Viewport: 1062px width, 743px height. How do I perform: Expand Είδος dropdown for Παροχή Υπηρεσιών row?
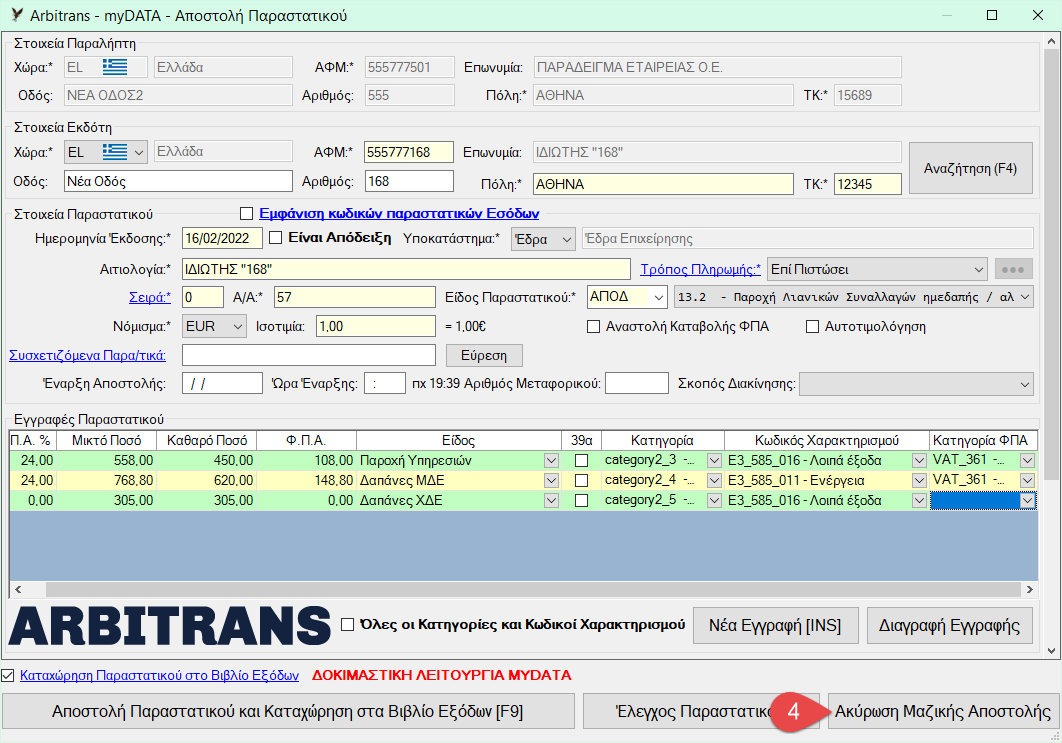[x=551, y=461]
